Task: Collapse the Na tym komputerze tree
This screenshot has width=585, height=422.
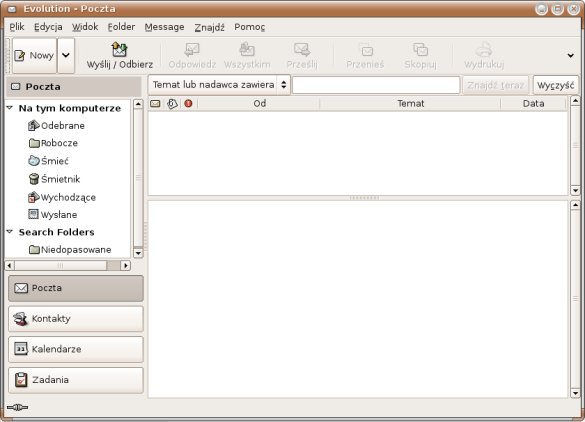Action: click(10, 108)
